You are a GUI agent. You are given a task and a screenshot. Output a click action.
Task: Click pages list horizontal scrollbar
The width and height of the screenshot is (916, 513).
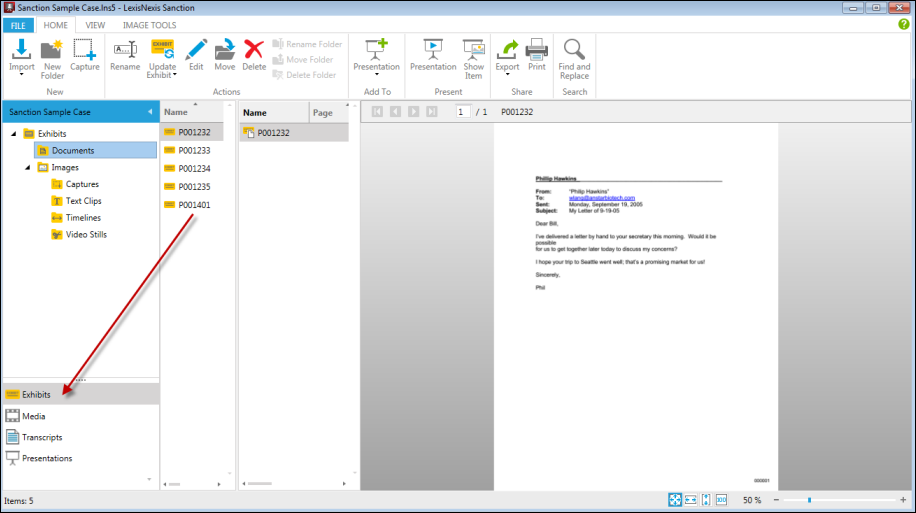pos(260,484)
